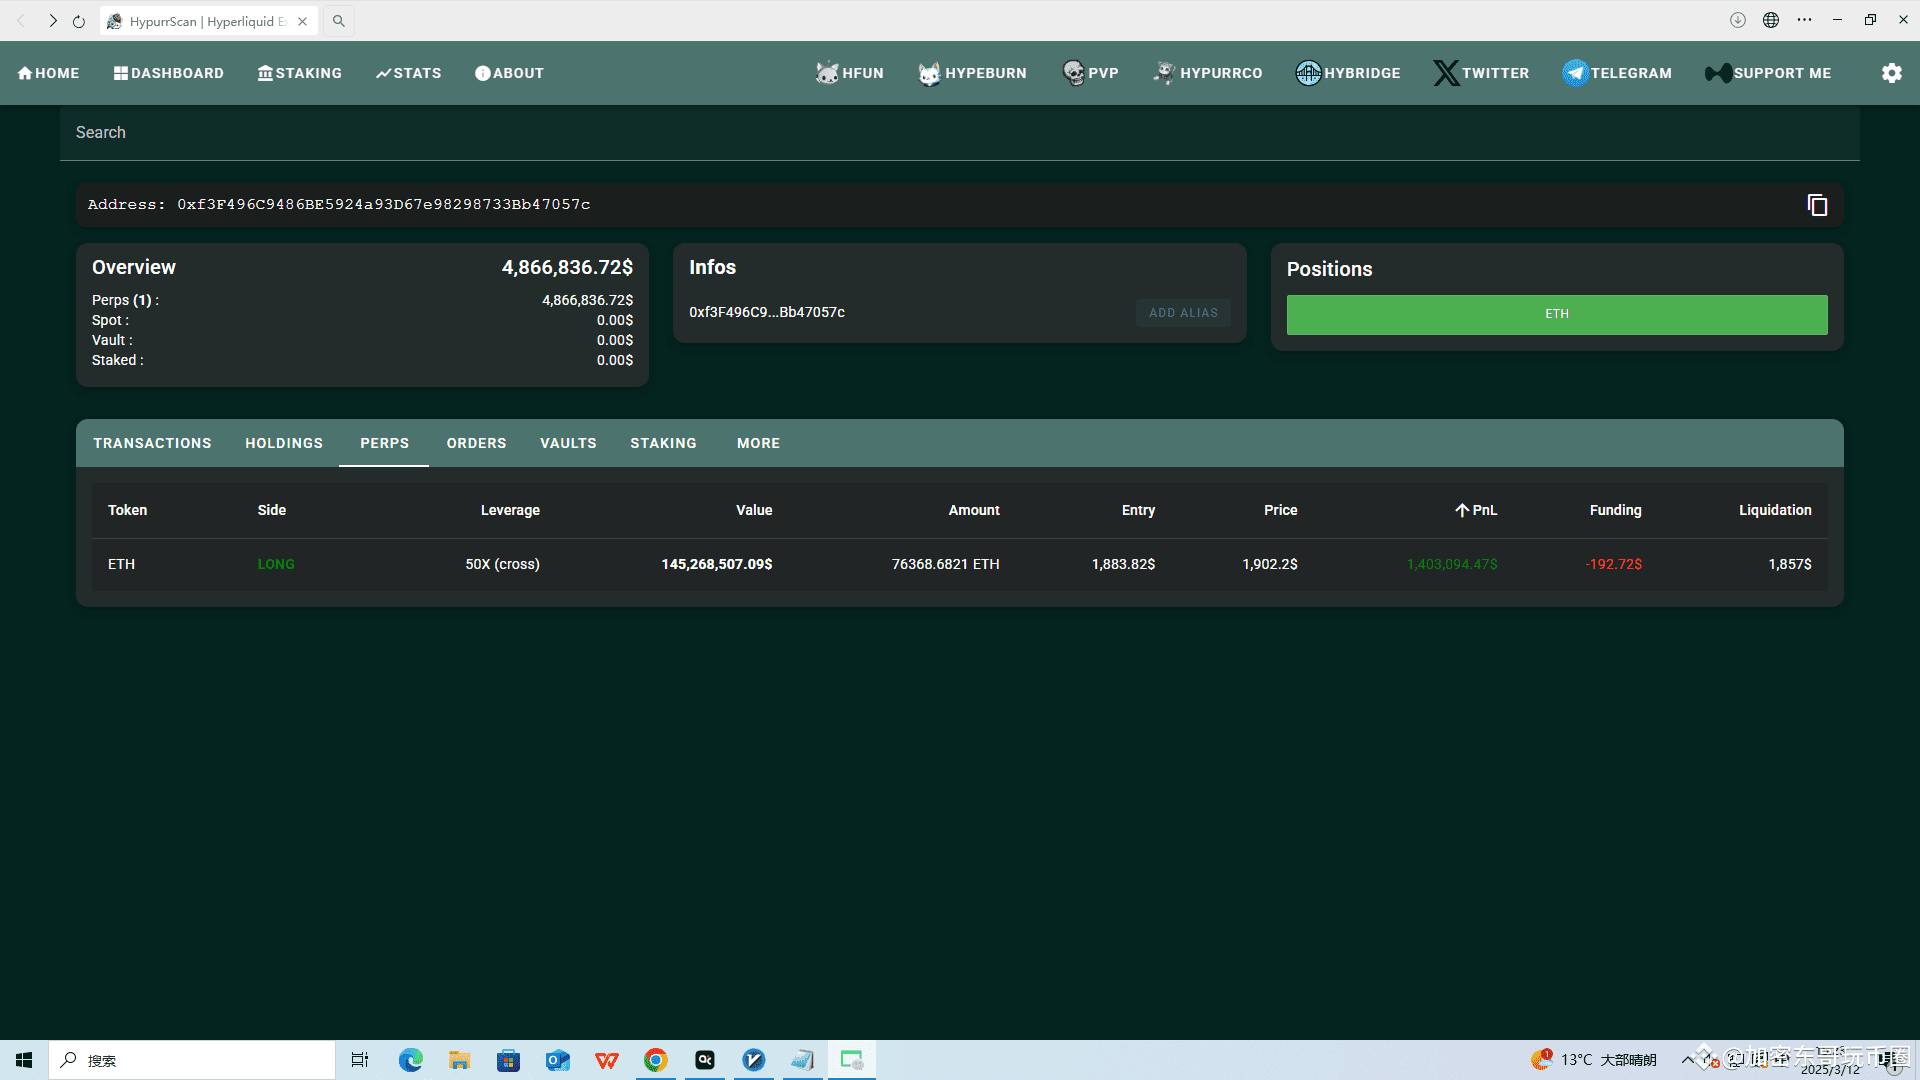Image resolution: width=1920 pixels, height=1080 pixels.
Task: Open Chrome from the Windows taskbar
Action: point(656,1060)
